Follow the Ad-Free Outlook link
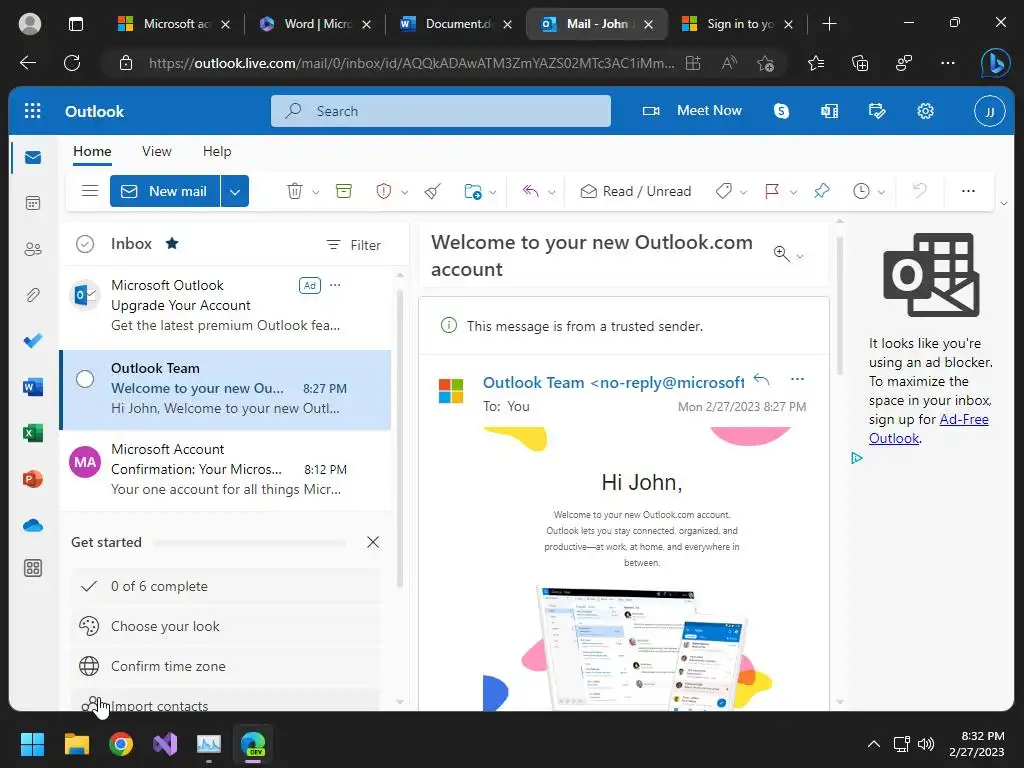 [x=929, y=428]
